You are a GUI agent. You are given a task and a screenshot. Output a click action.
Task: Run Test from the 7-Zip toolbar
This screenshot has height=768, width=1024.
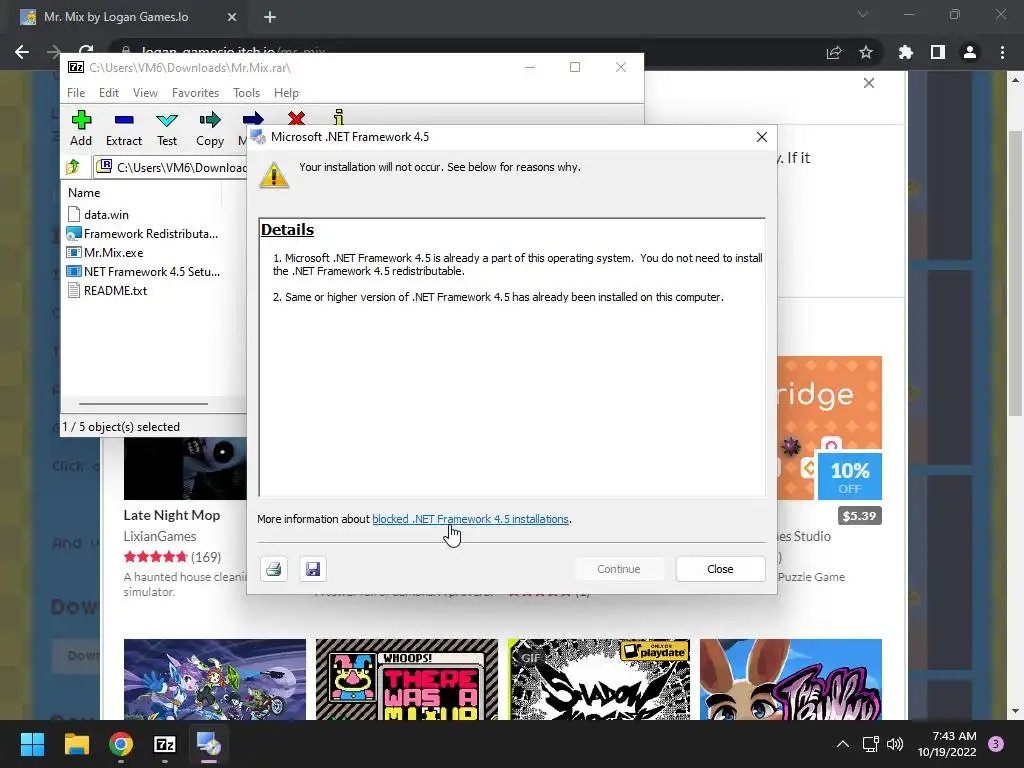(167, 129)
